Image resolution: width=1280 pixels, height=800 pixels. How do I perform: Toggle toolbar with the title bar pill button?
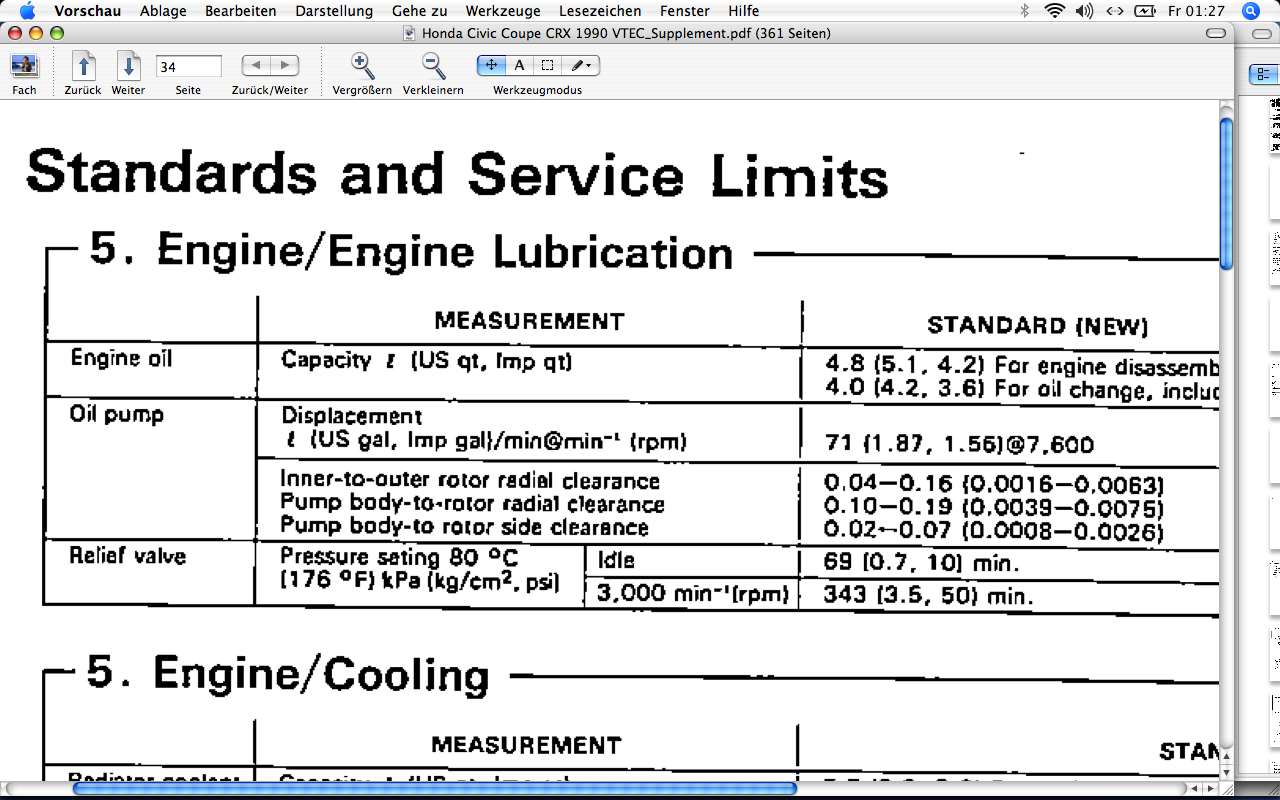(x=1216, y=33)
